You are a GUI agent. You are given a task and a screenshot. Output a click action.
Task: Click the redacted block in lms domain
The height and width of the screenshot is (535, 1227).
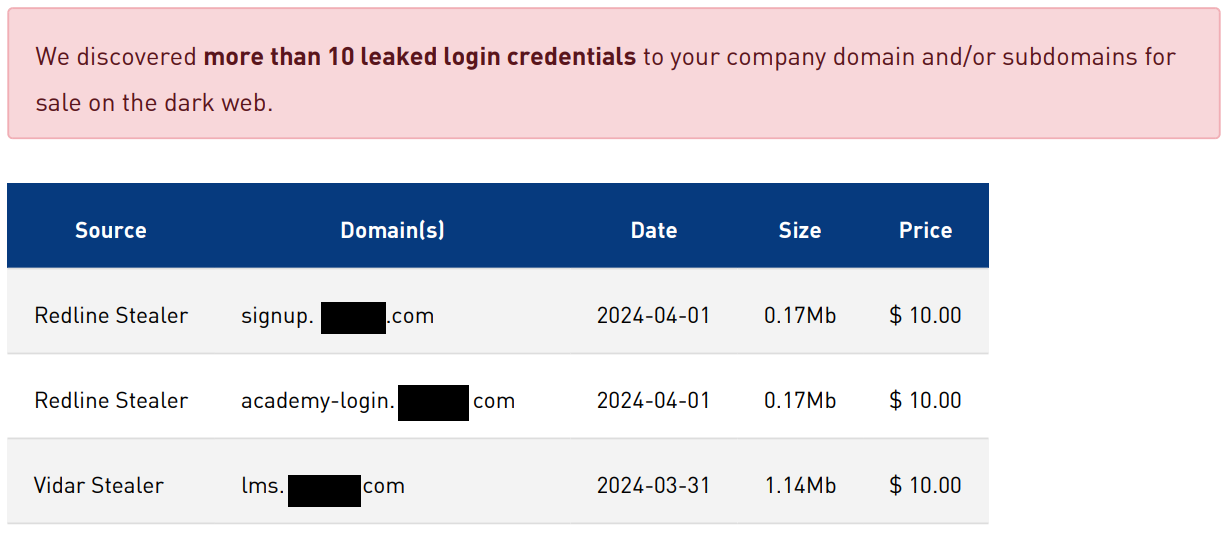coord(324,491)
